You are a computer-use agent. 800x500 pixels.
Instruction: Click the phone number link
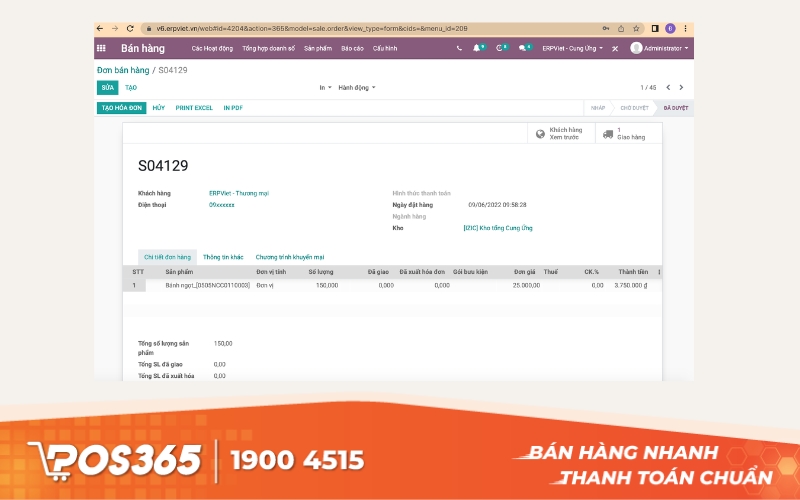pyautogui.click(x=221, y=205)
